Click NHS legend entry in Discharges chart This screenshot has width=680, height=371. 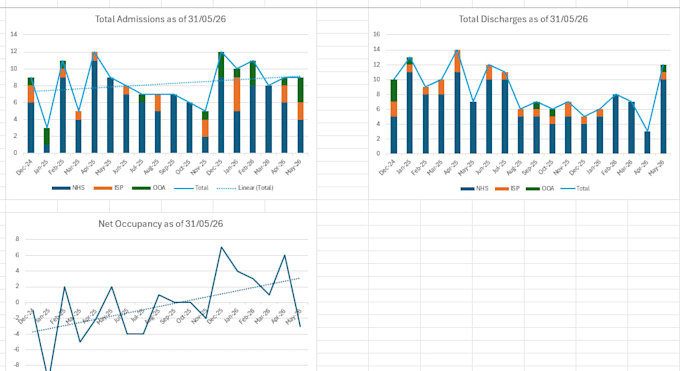tap(474, 188)
